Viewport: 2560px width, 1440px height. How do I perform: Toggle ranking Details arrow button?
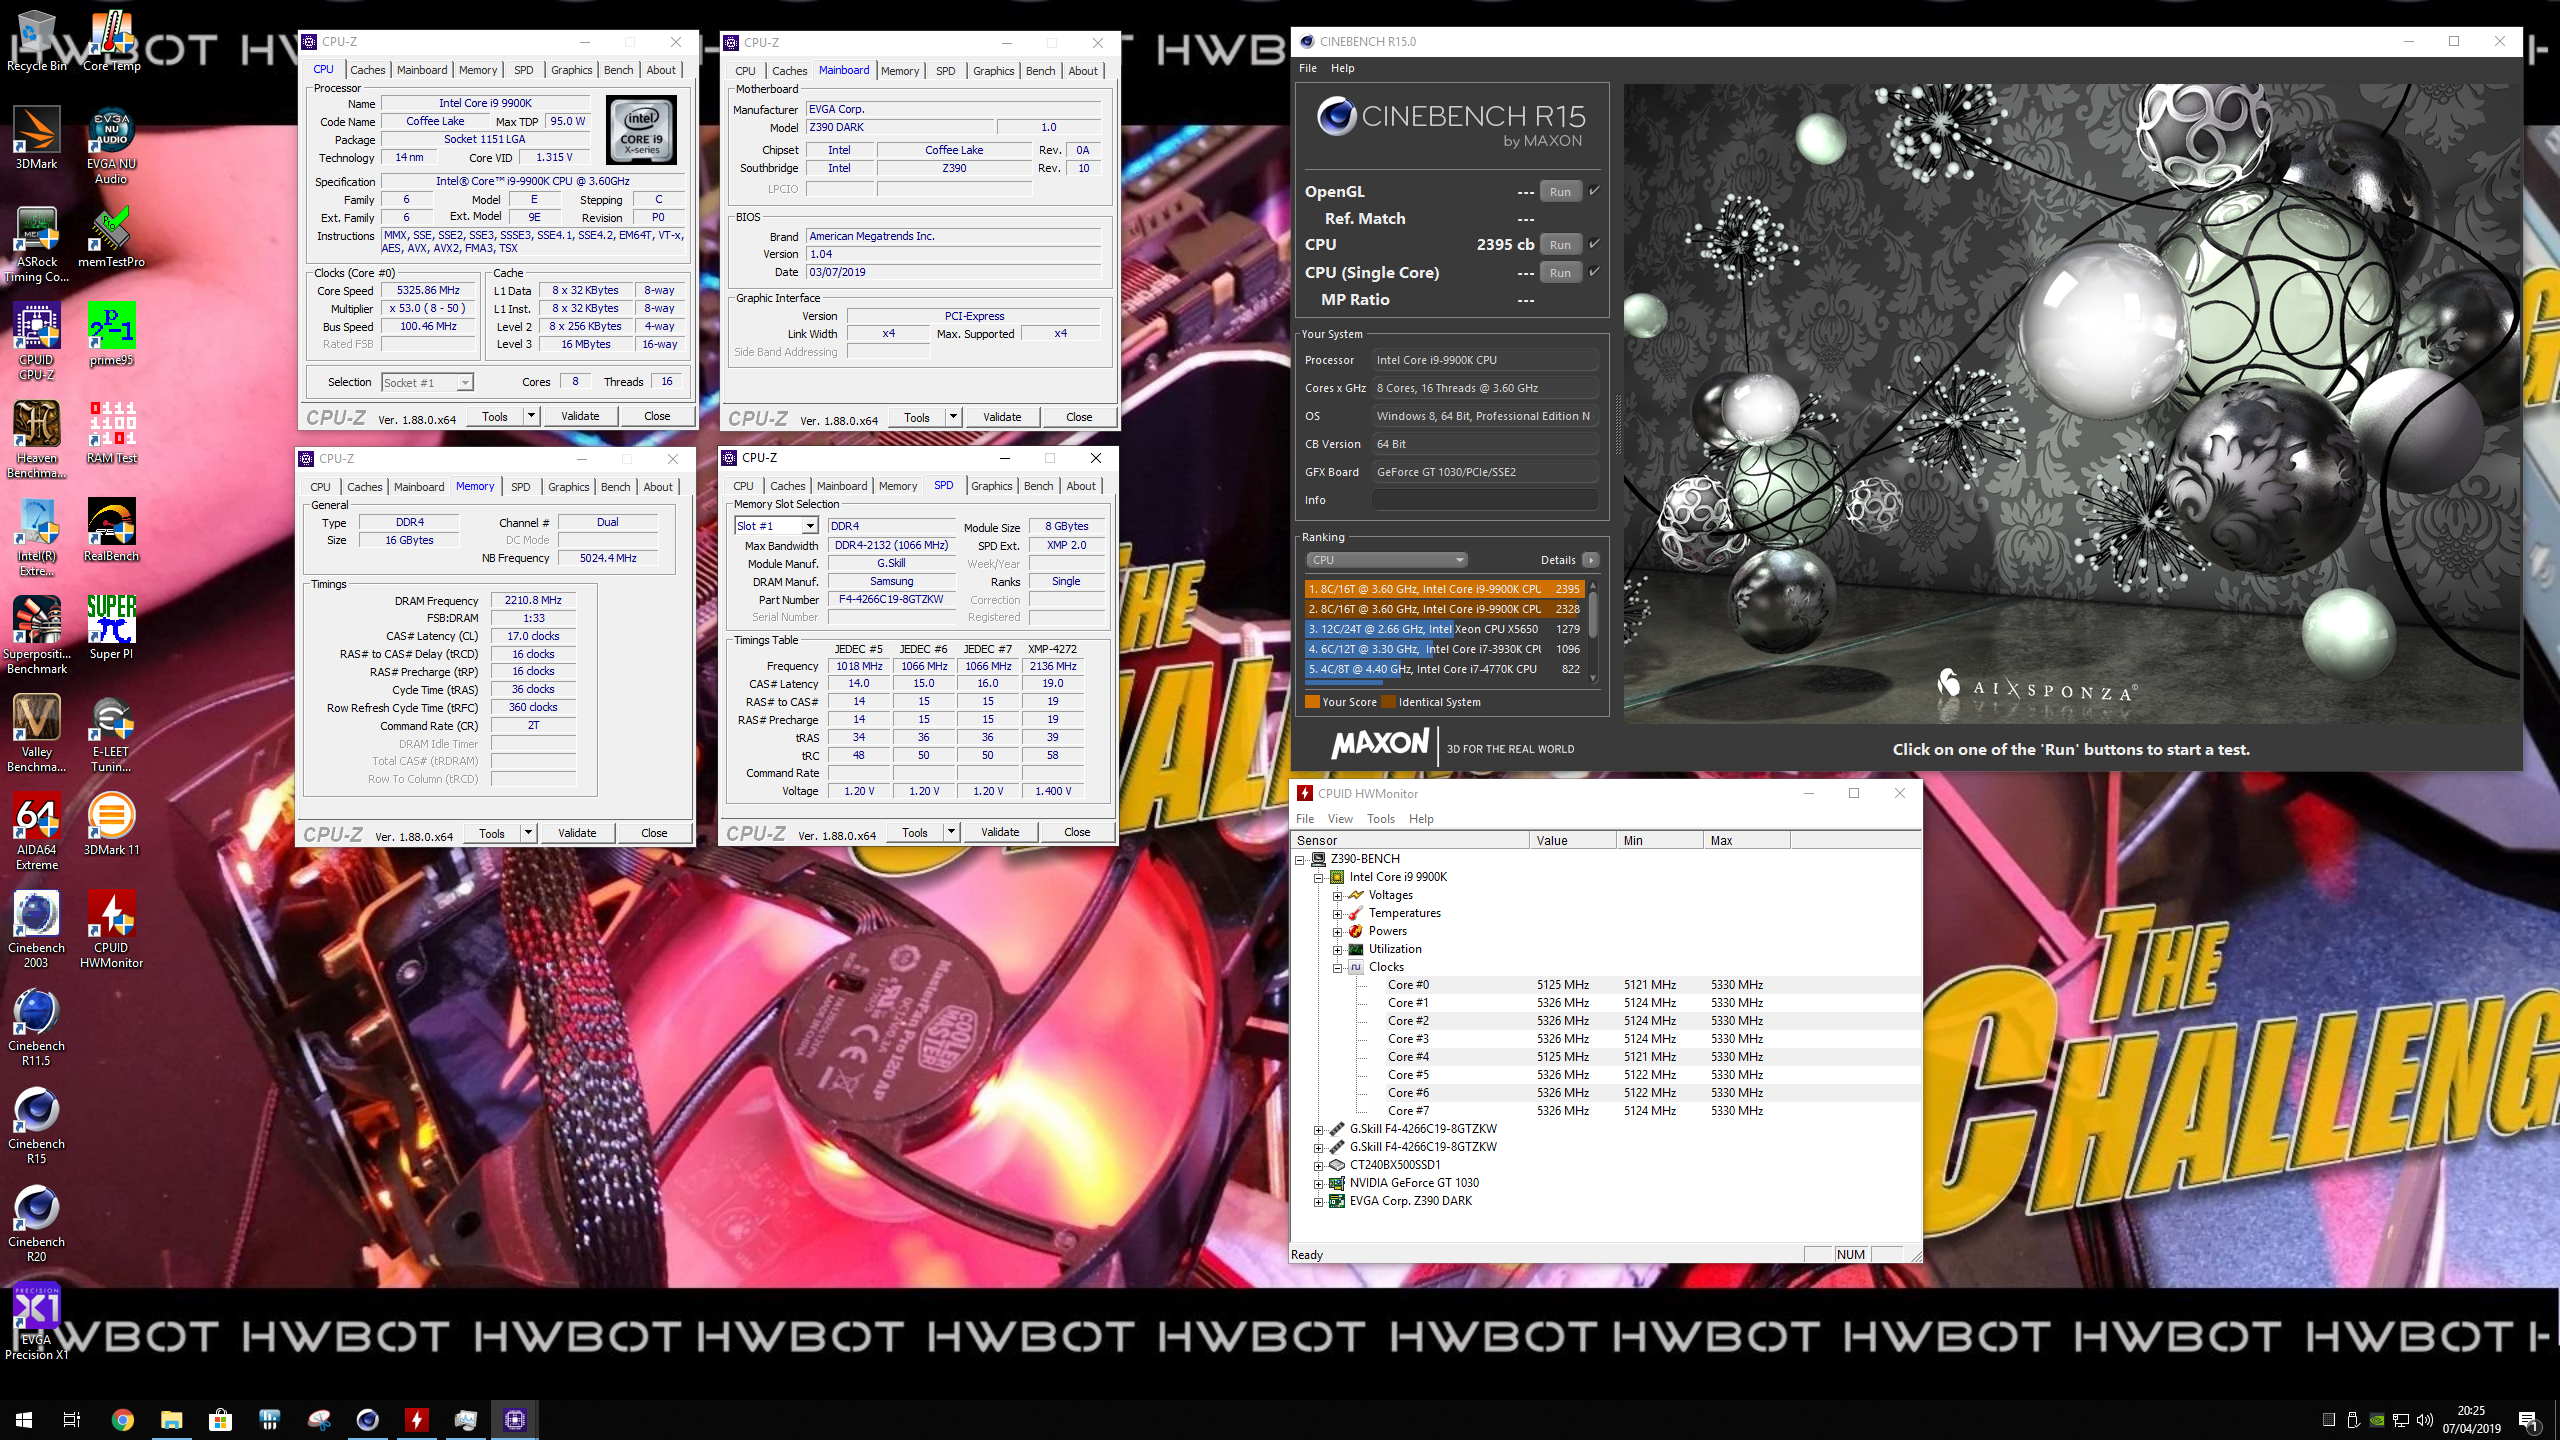1591,560
